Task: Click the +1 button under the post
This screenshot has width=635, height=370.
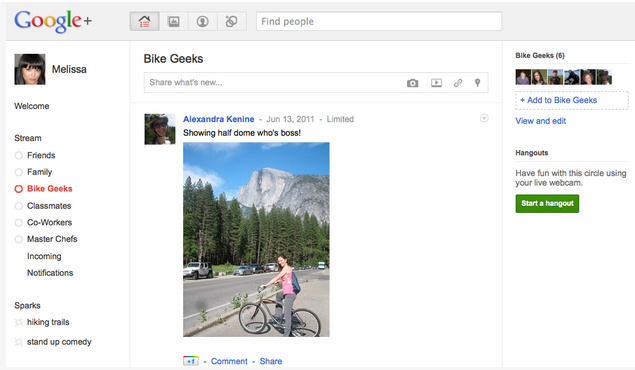Action: pyautogui.click(x=191, y=361)
